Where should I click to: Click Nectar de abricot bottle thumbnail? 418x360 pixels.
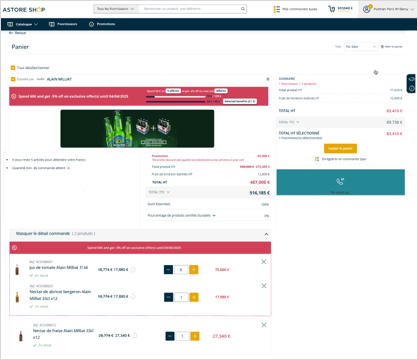pyautogui.click(x=17, y=297)
